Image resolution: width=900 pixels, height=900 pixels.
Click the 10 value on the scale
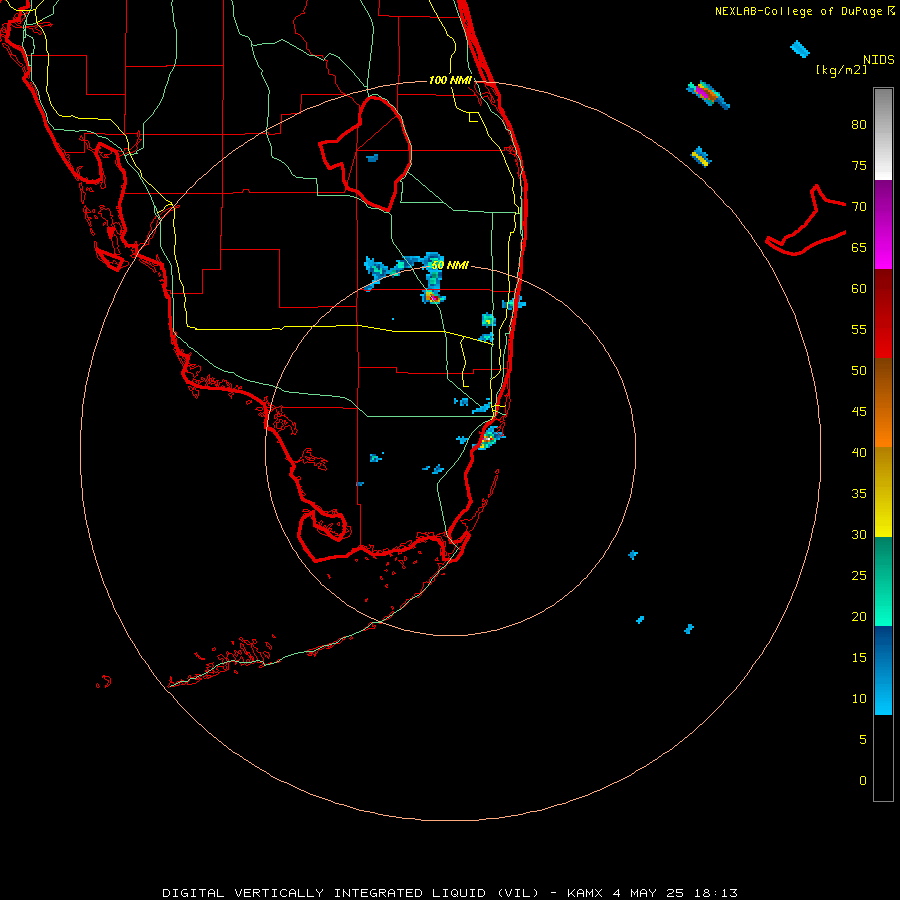pyautogui.click(x=859, y=699)
